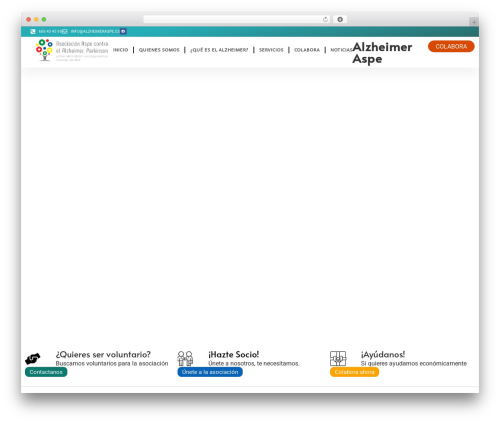Click the green maximize window button
This screenshot has height=423, width=500.
tap(44, 19)
